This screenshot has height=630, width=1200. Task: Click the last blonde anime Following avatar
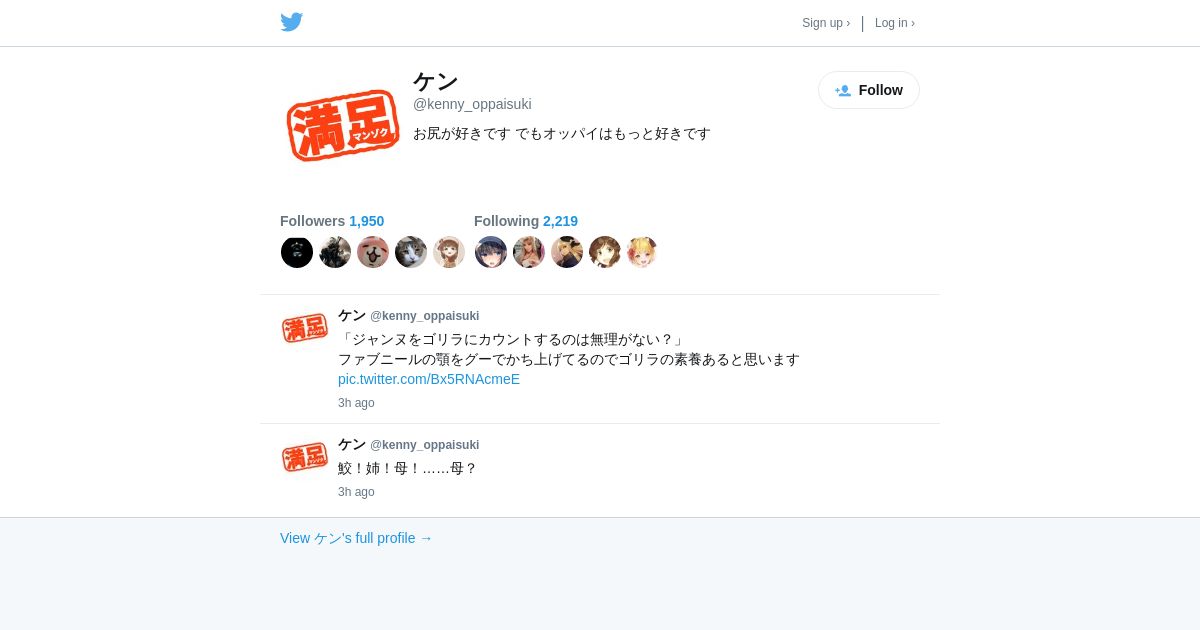click(x=643, y=252)
